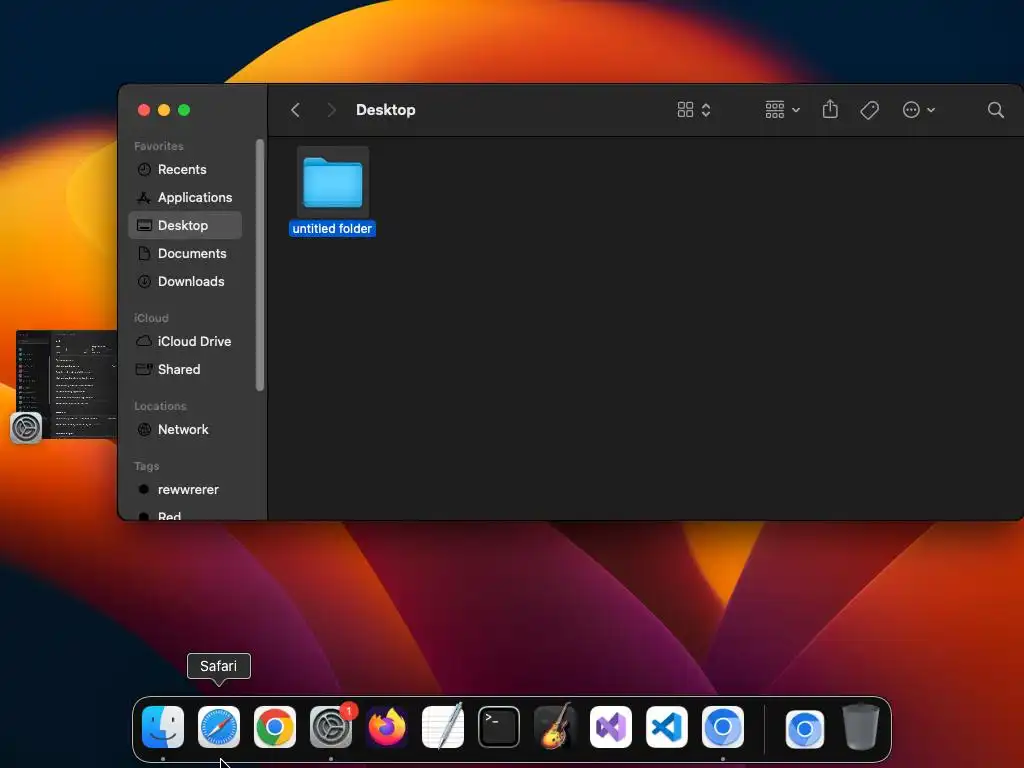Open iCloud Drive in sidebar
Viewport: 1024px width, 768px height.
pyautogui.click(x=185, y=342)
